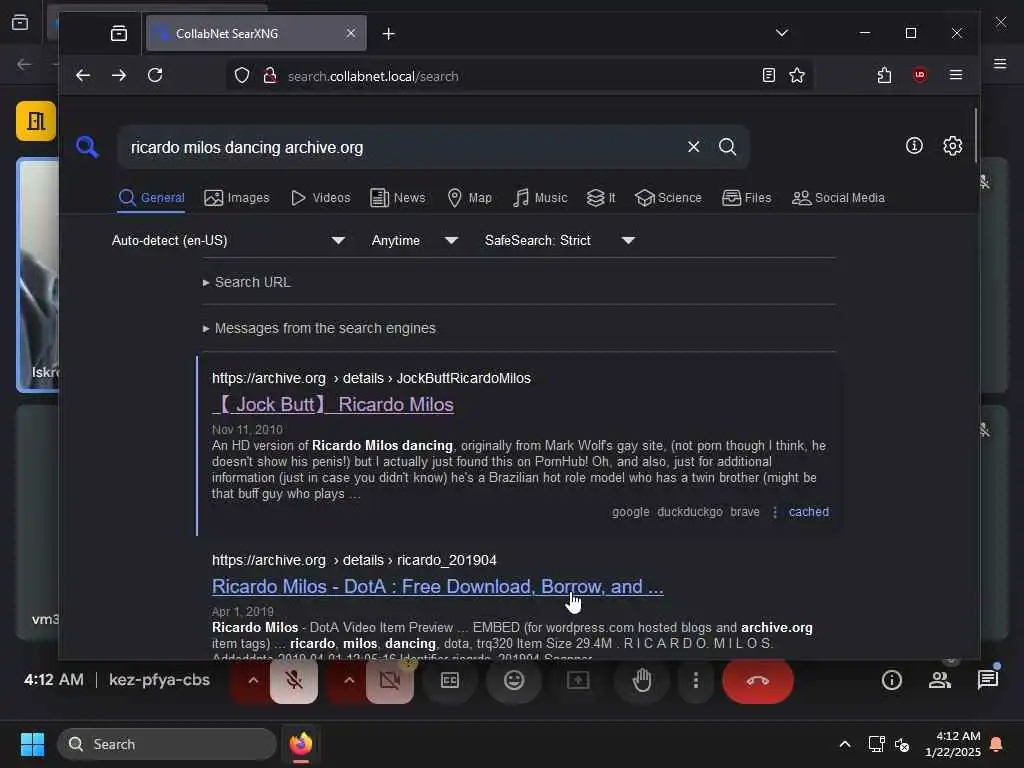1024x768 pixels.
Task: Open the Anytime time range dropdown
Action: click(415, 240)
